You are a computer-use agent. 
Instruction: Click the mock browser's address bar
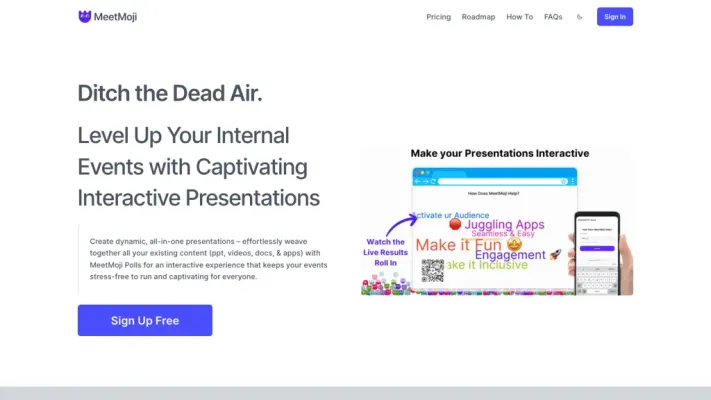coord(500,182)
